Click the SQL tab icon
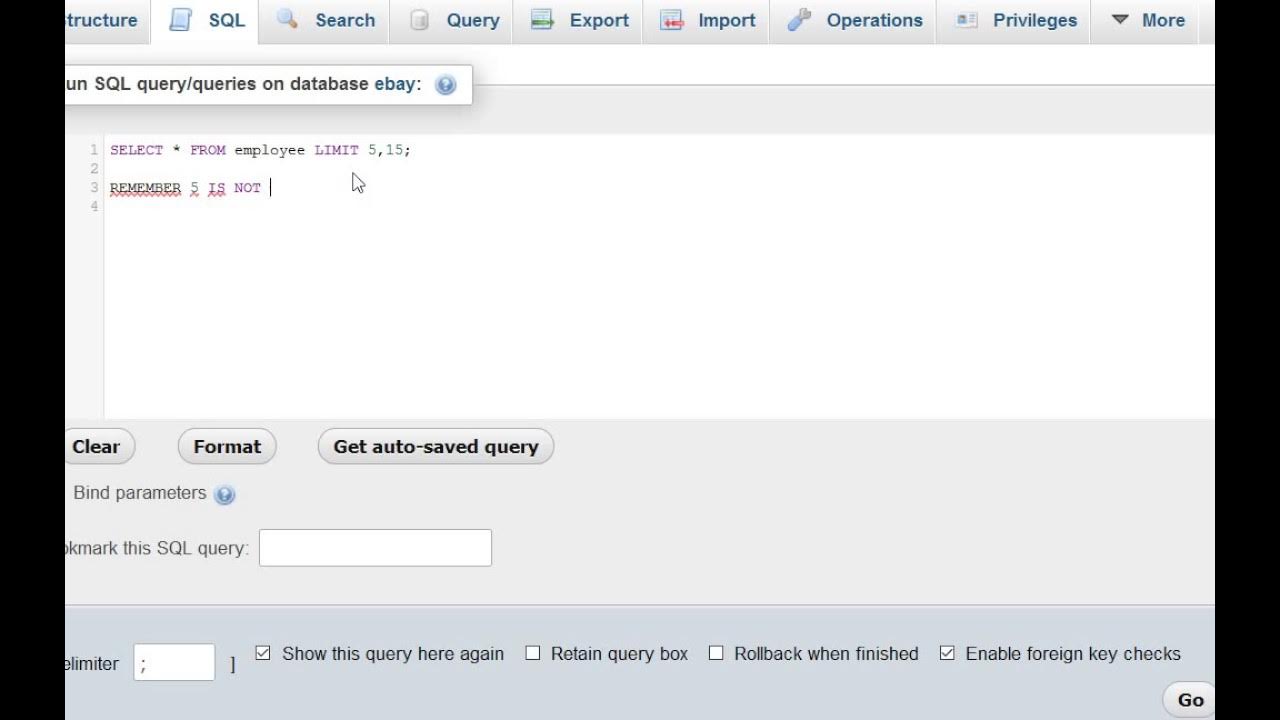 tap(181, 20)
